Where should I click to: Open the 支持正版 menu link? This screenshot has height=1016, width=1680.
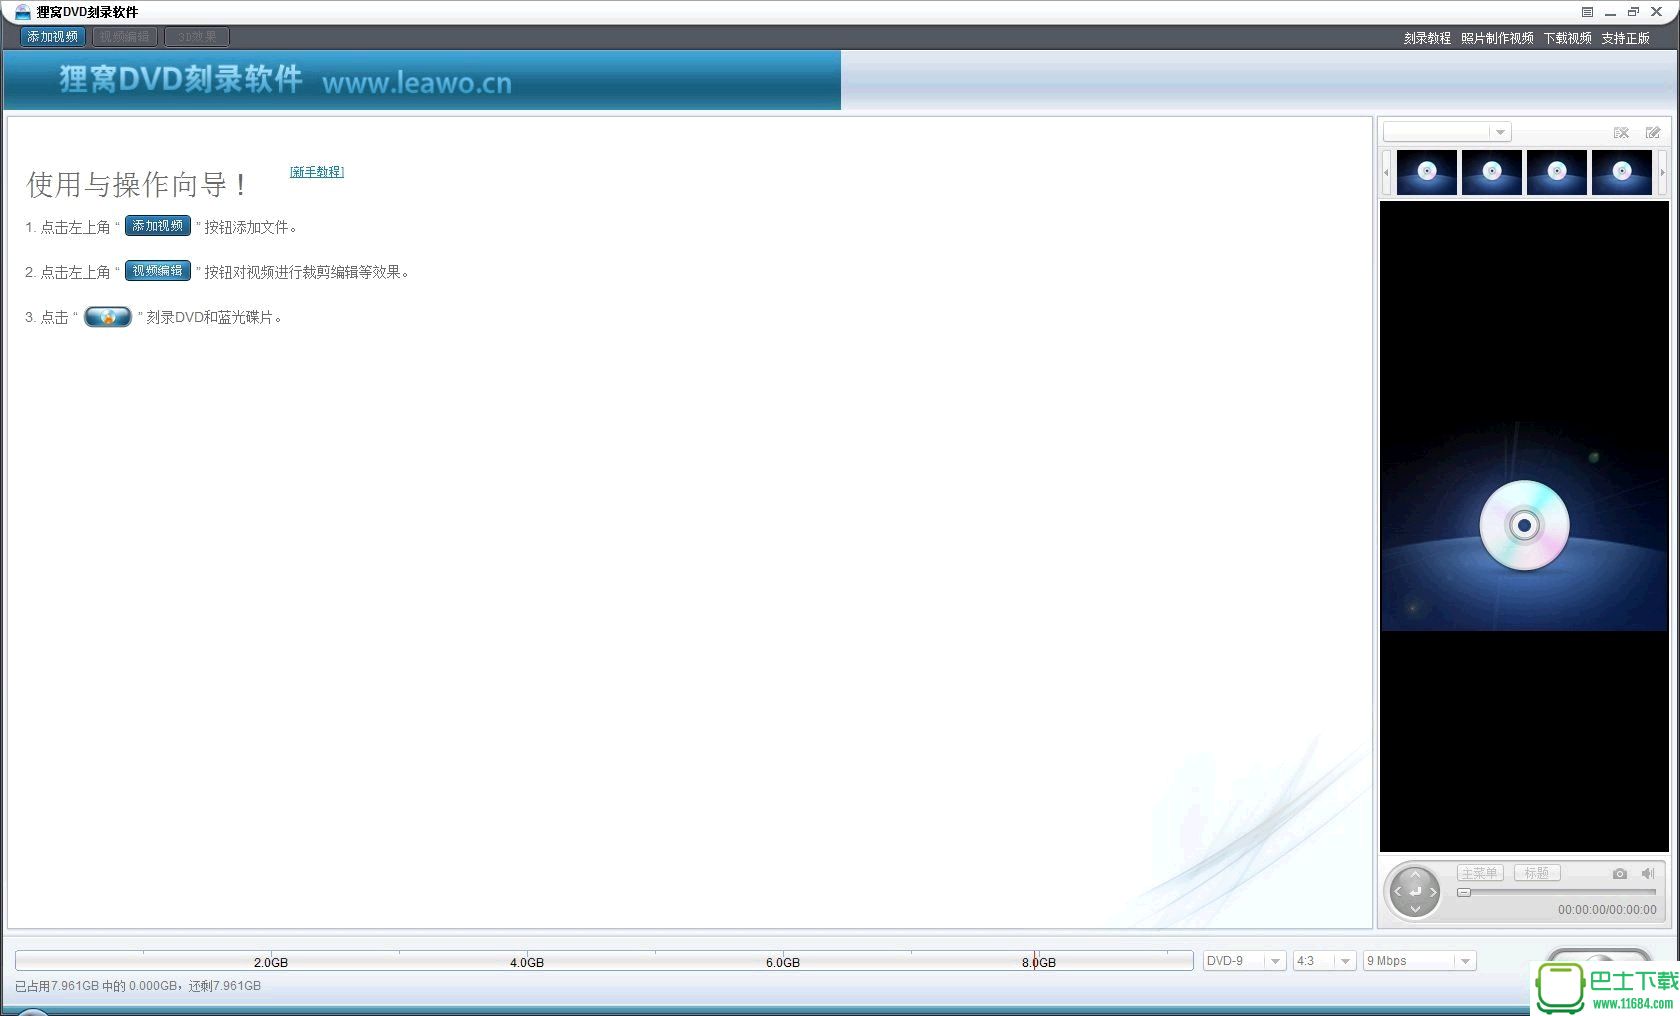(1625, 38)
